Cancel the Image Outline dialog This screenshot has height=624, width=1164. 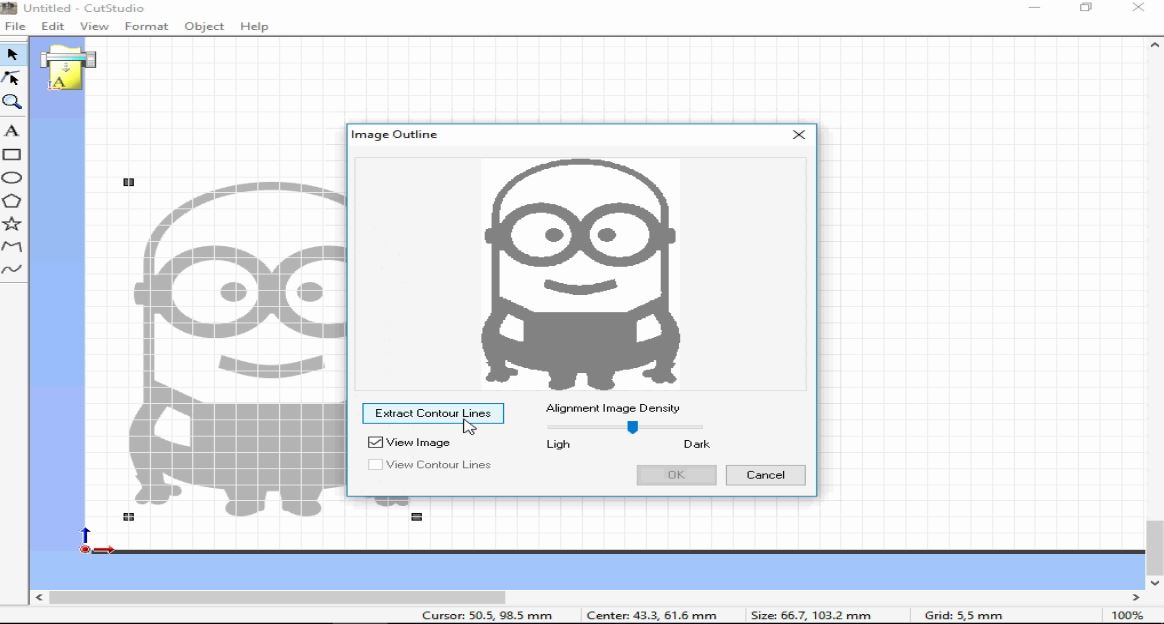click(x=765, y=475)
